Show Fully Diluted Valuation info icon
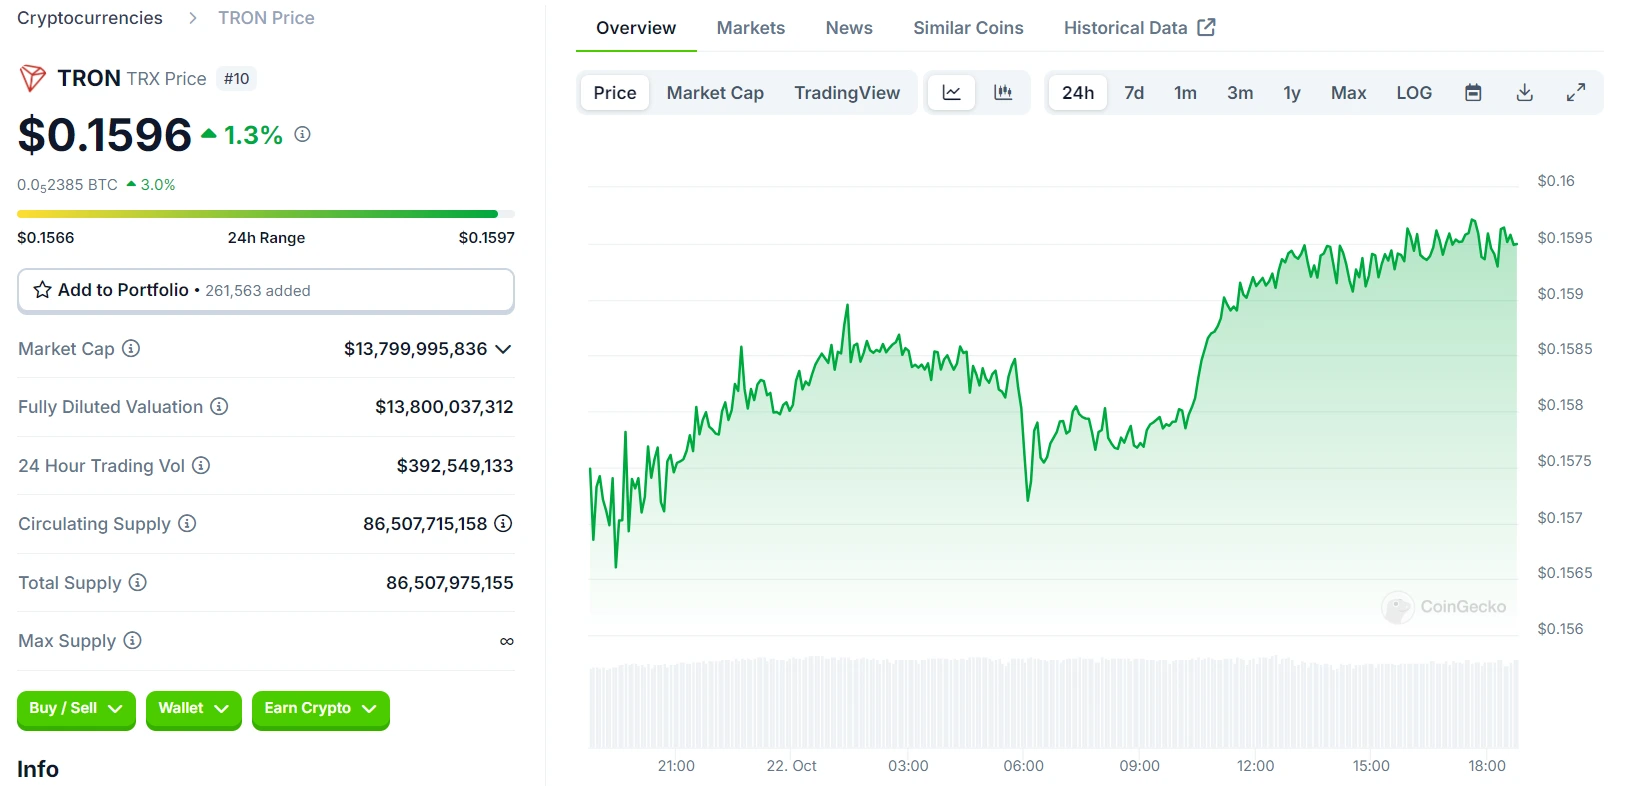This screenshot has width=1635, height=786. point(219,406)
